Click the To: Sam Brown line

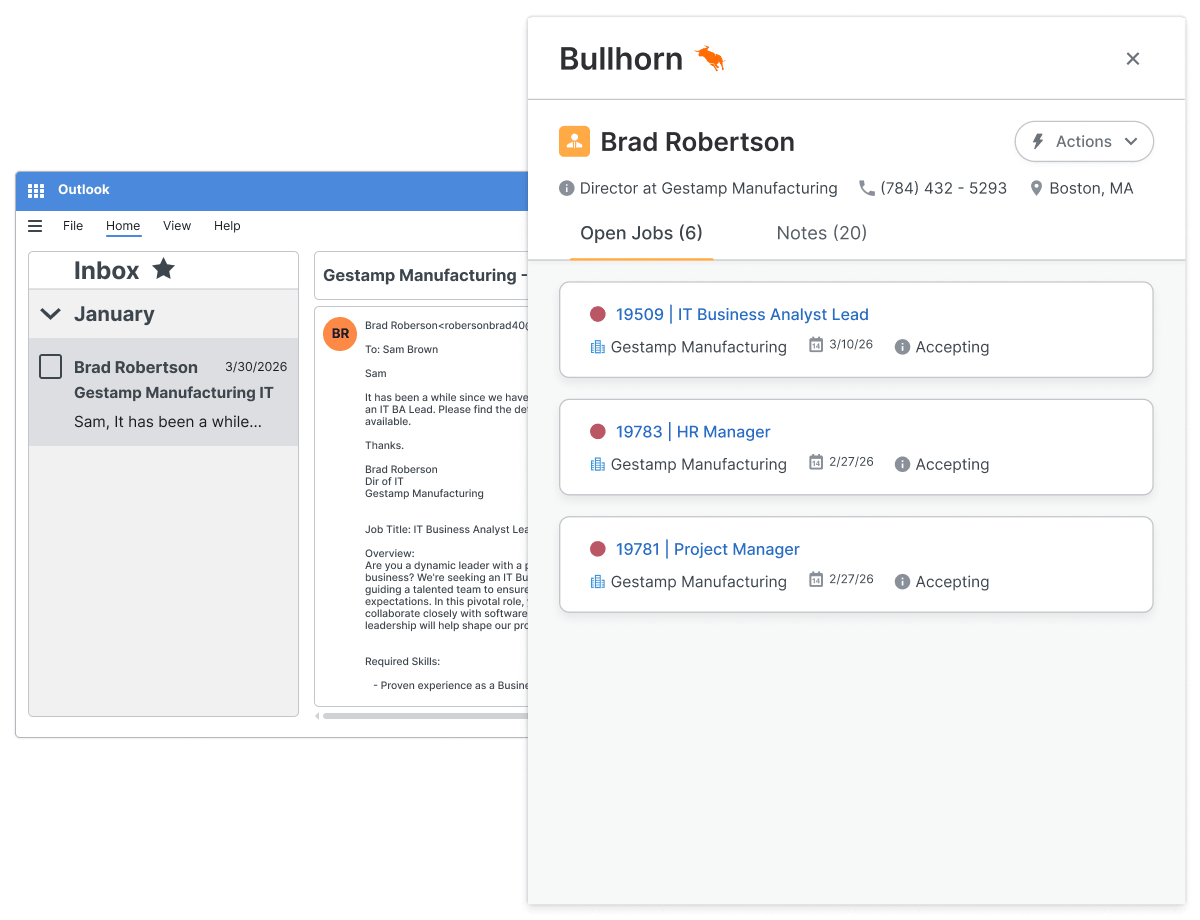click(x=401, y=349)
